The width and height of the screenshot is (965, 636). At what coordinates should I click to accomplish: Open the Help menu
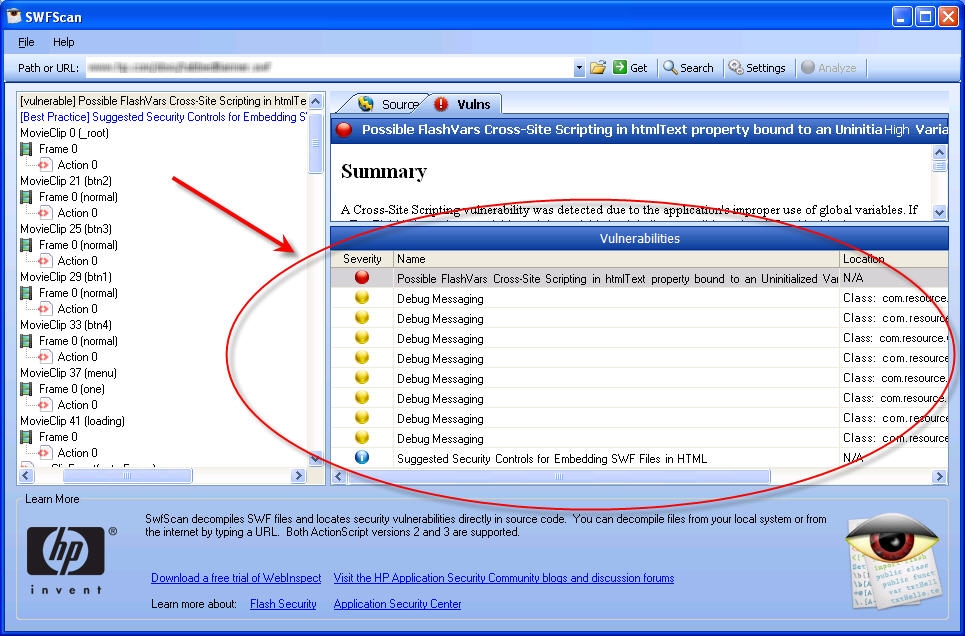click(64, 42)
